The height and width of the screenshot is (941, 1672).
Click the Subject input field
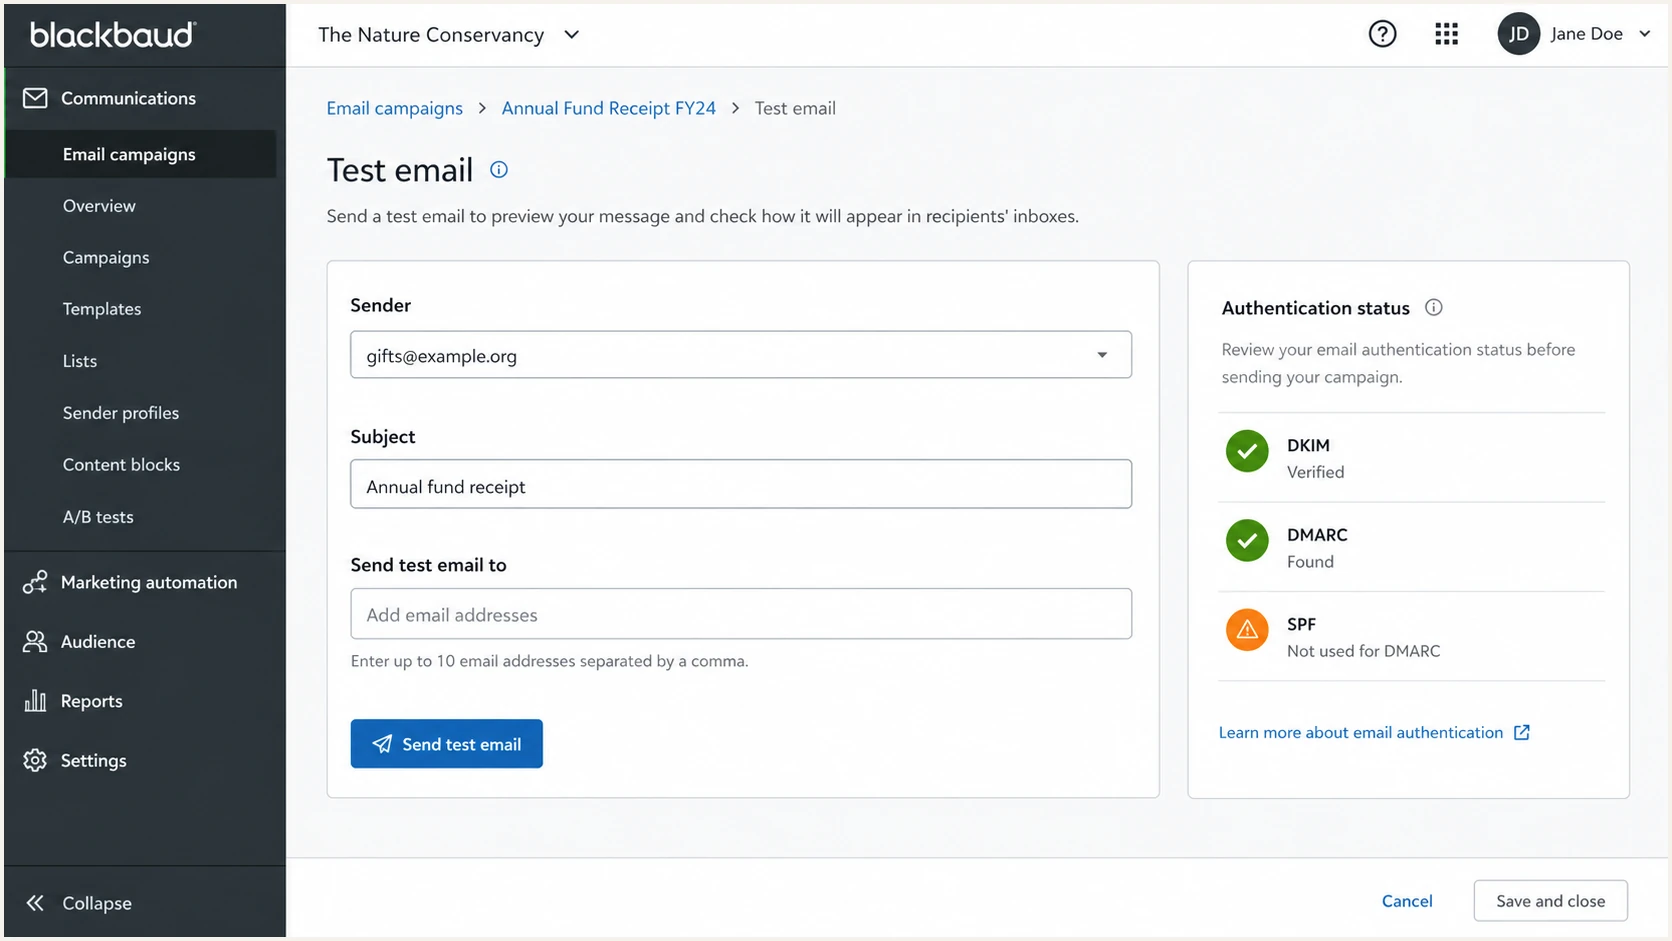tap(741, 484)
